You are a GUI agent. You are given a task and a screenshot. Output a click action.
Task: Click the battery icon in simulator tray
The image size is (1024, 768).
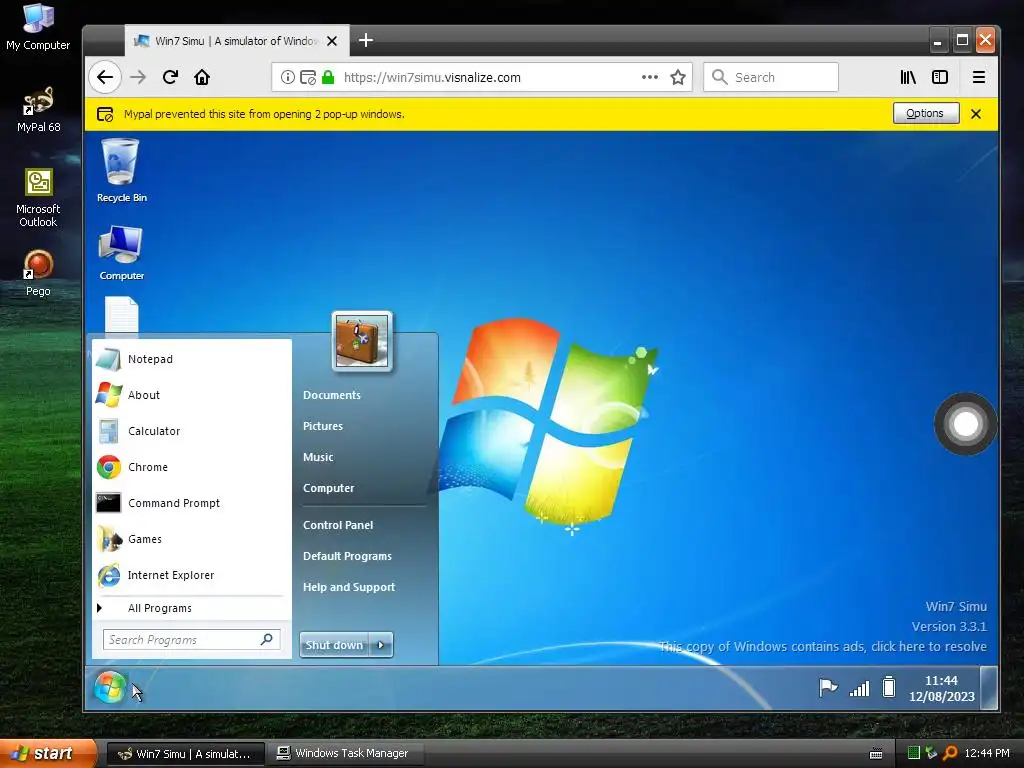click(889, 687)
